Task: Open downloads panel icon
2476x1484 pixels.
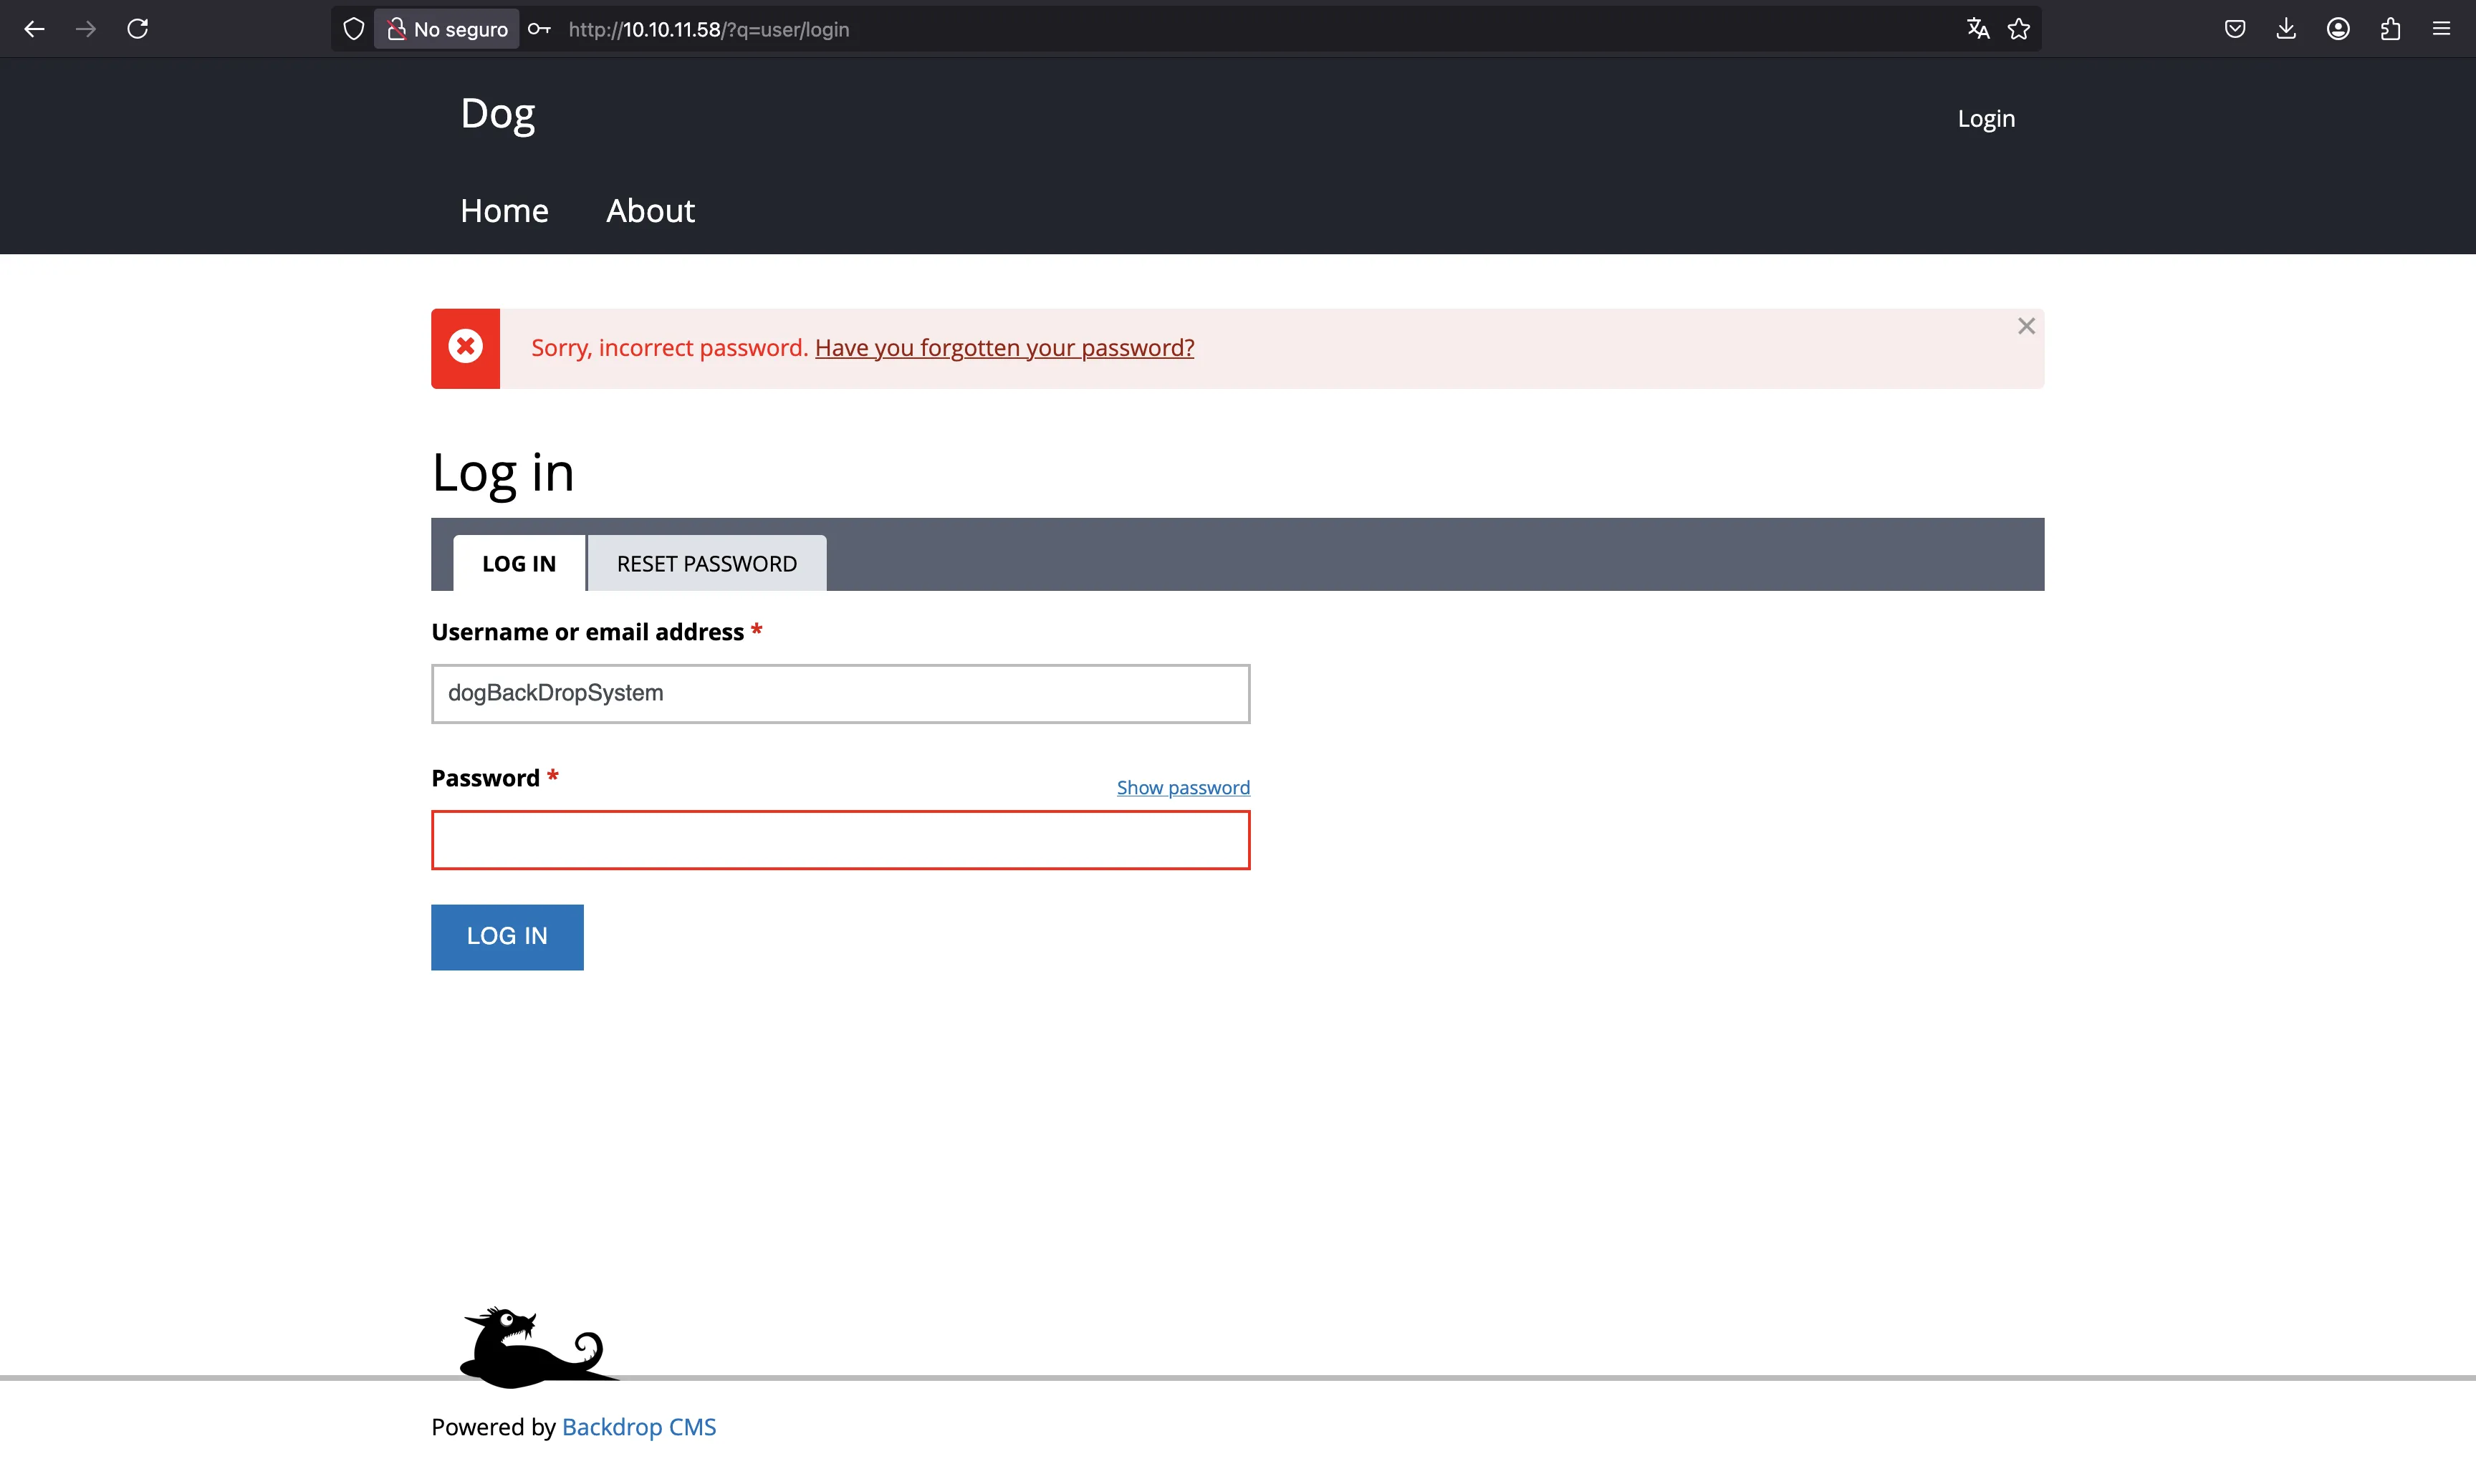Action: pyautogui.click(x=2286, y=29)
